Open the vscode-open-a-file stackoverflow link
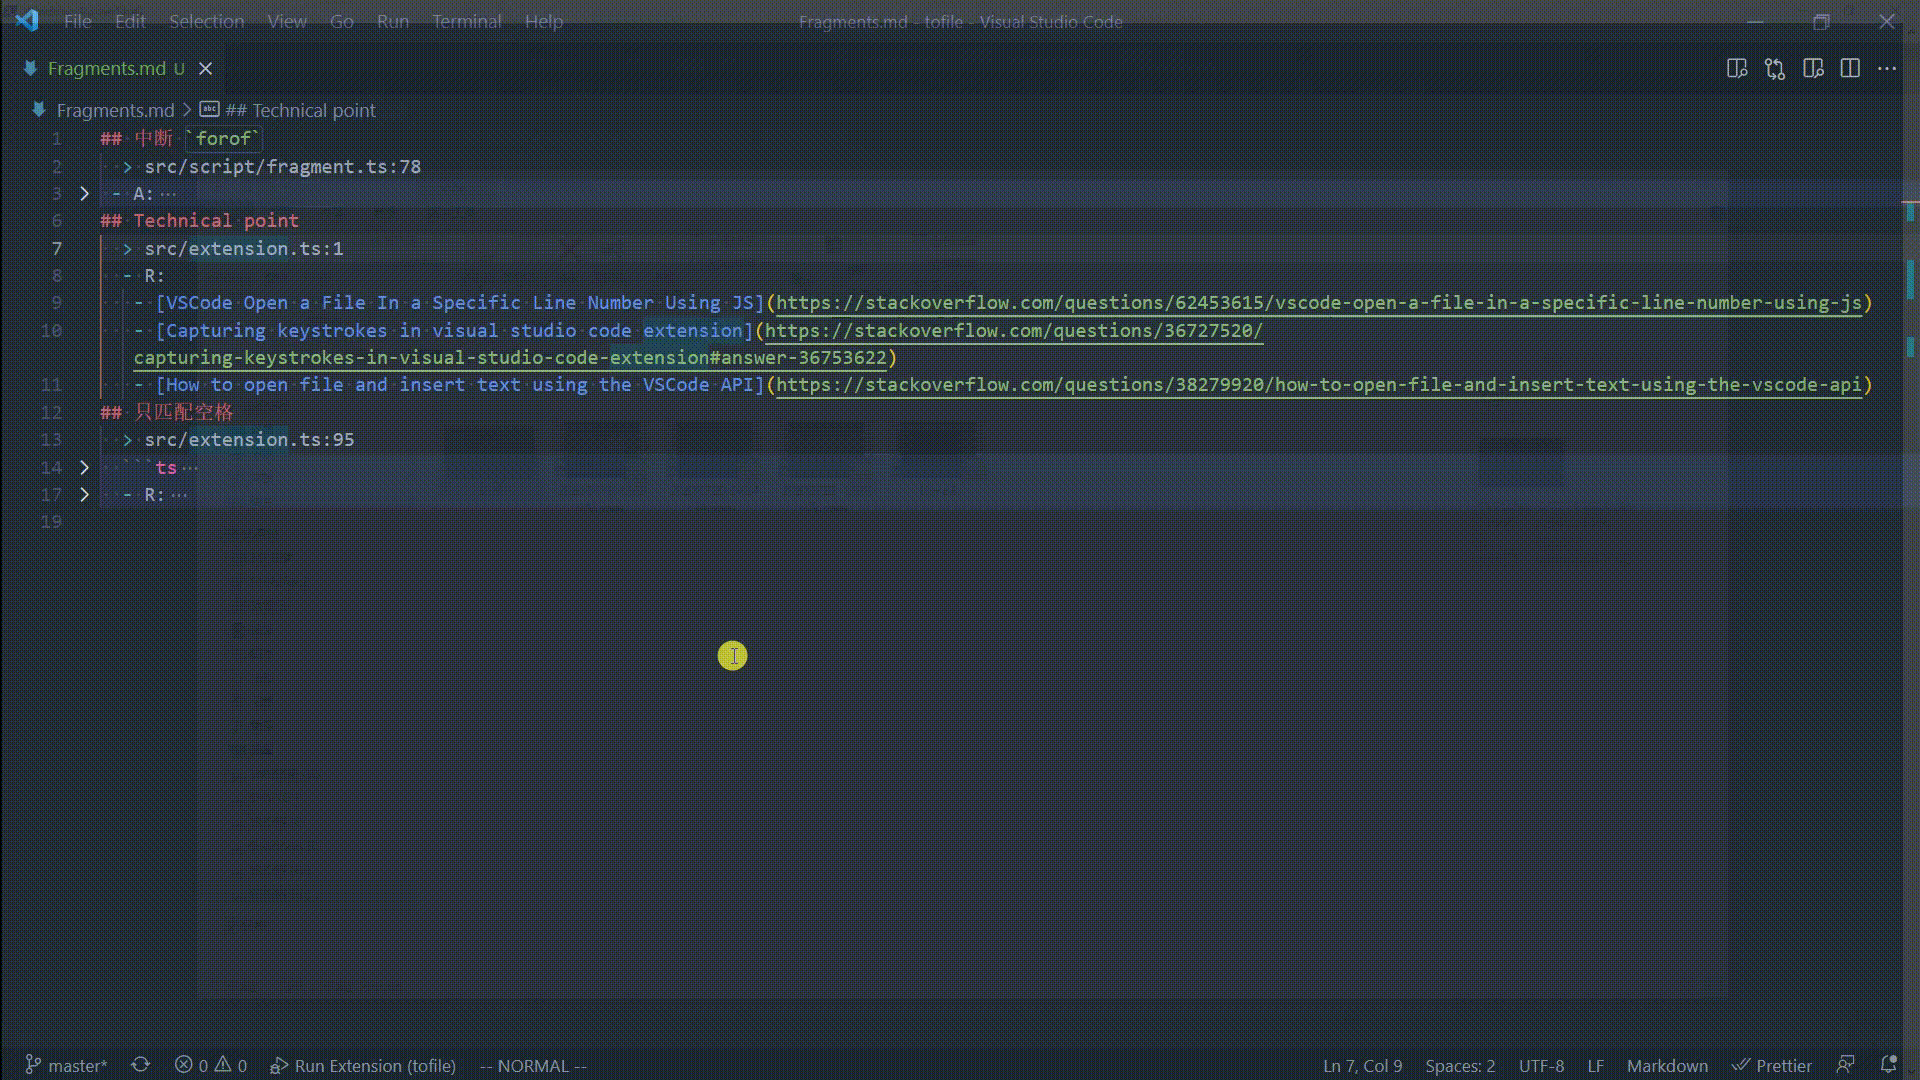The height and width of the screenshot is (1080, 1920). [x=1320, y=302]
